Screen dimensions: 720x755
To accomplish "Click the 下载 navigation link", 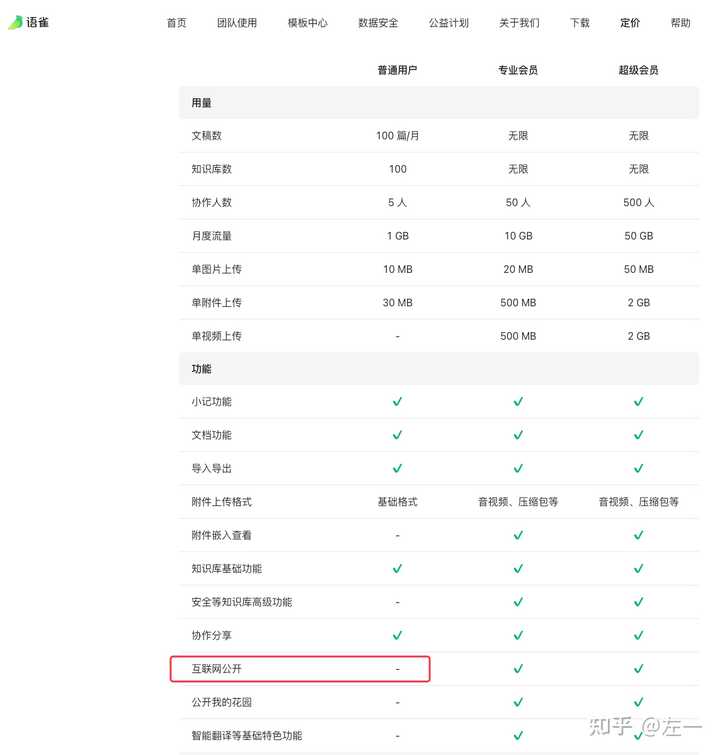I will pyautogui.click(x=580, y=23).
